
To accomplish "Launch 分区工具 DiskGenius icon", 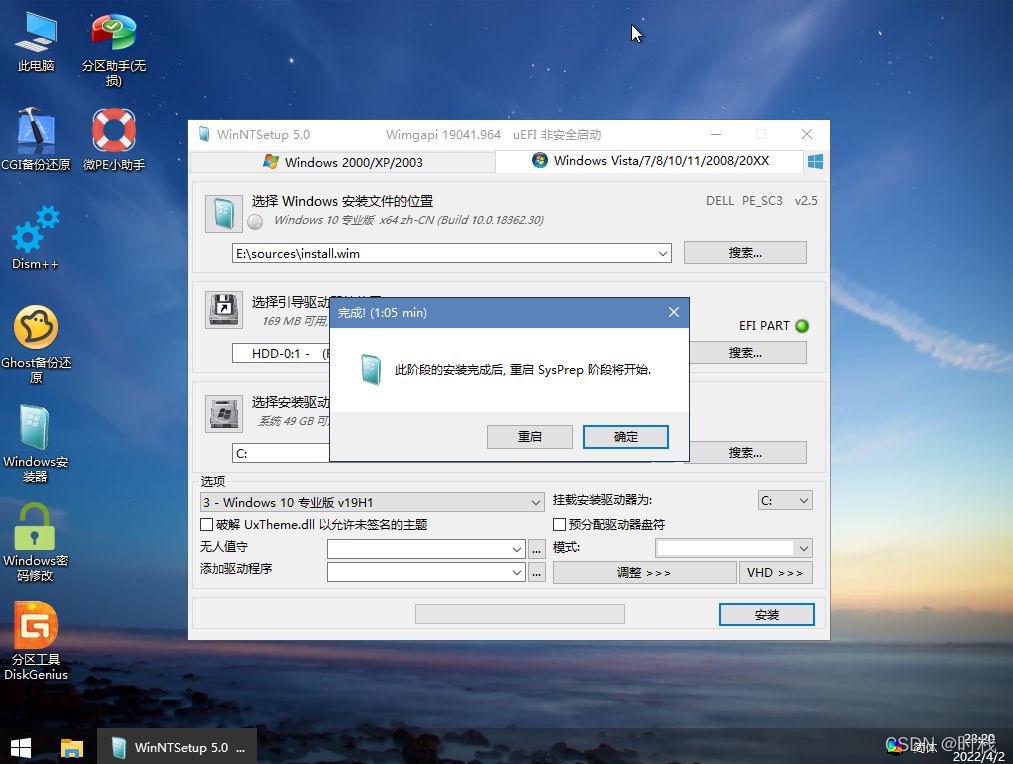I will [x=36, y=641].
